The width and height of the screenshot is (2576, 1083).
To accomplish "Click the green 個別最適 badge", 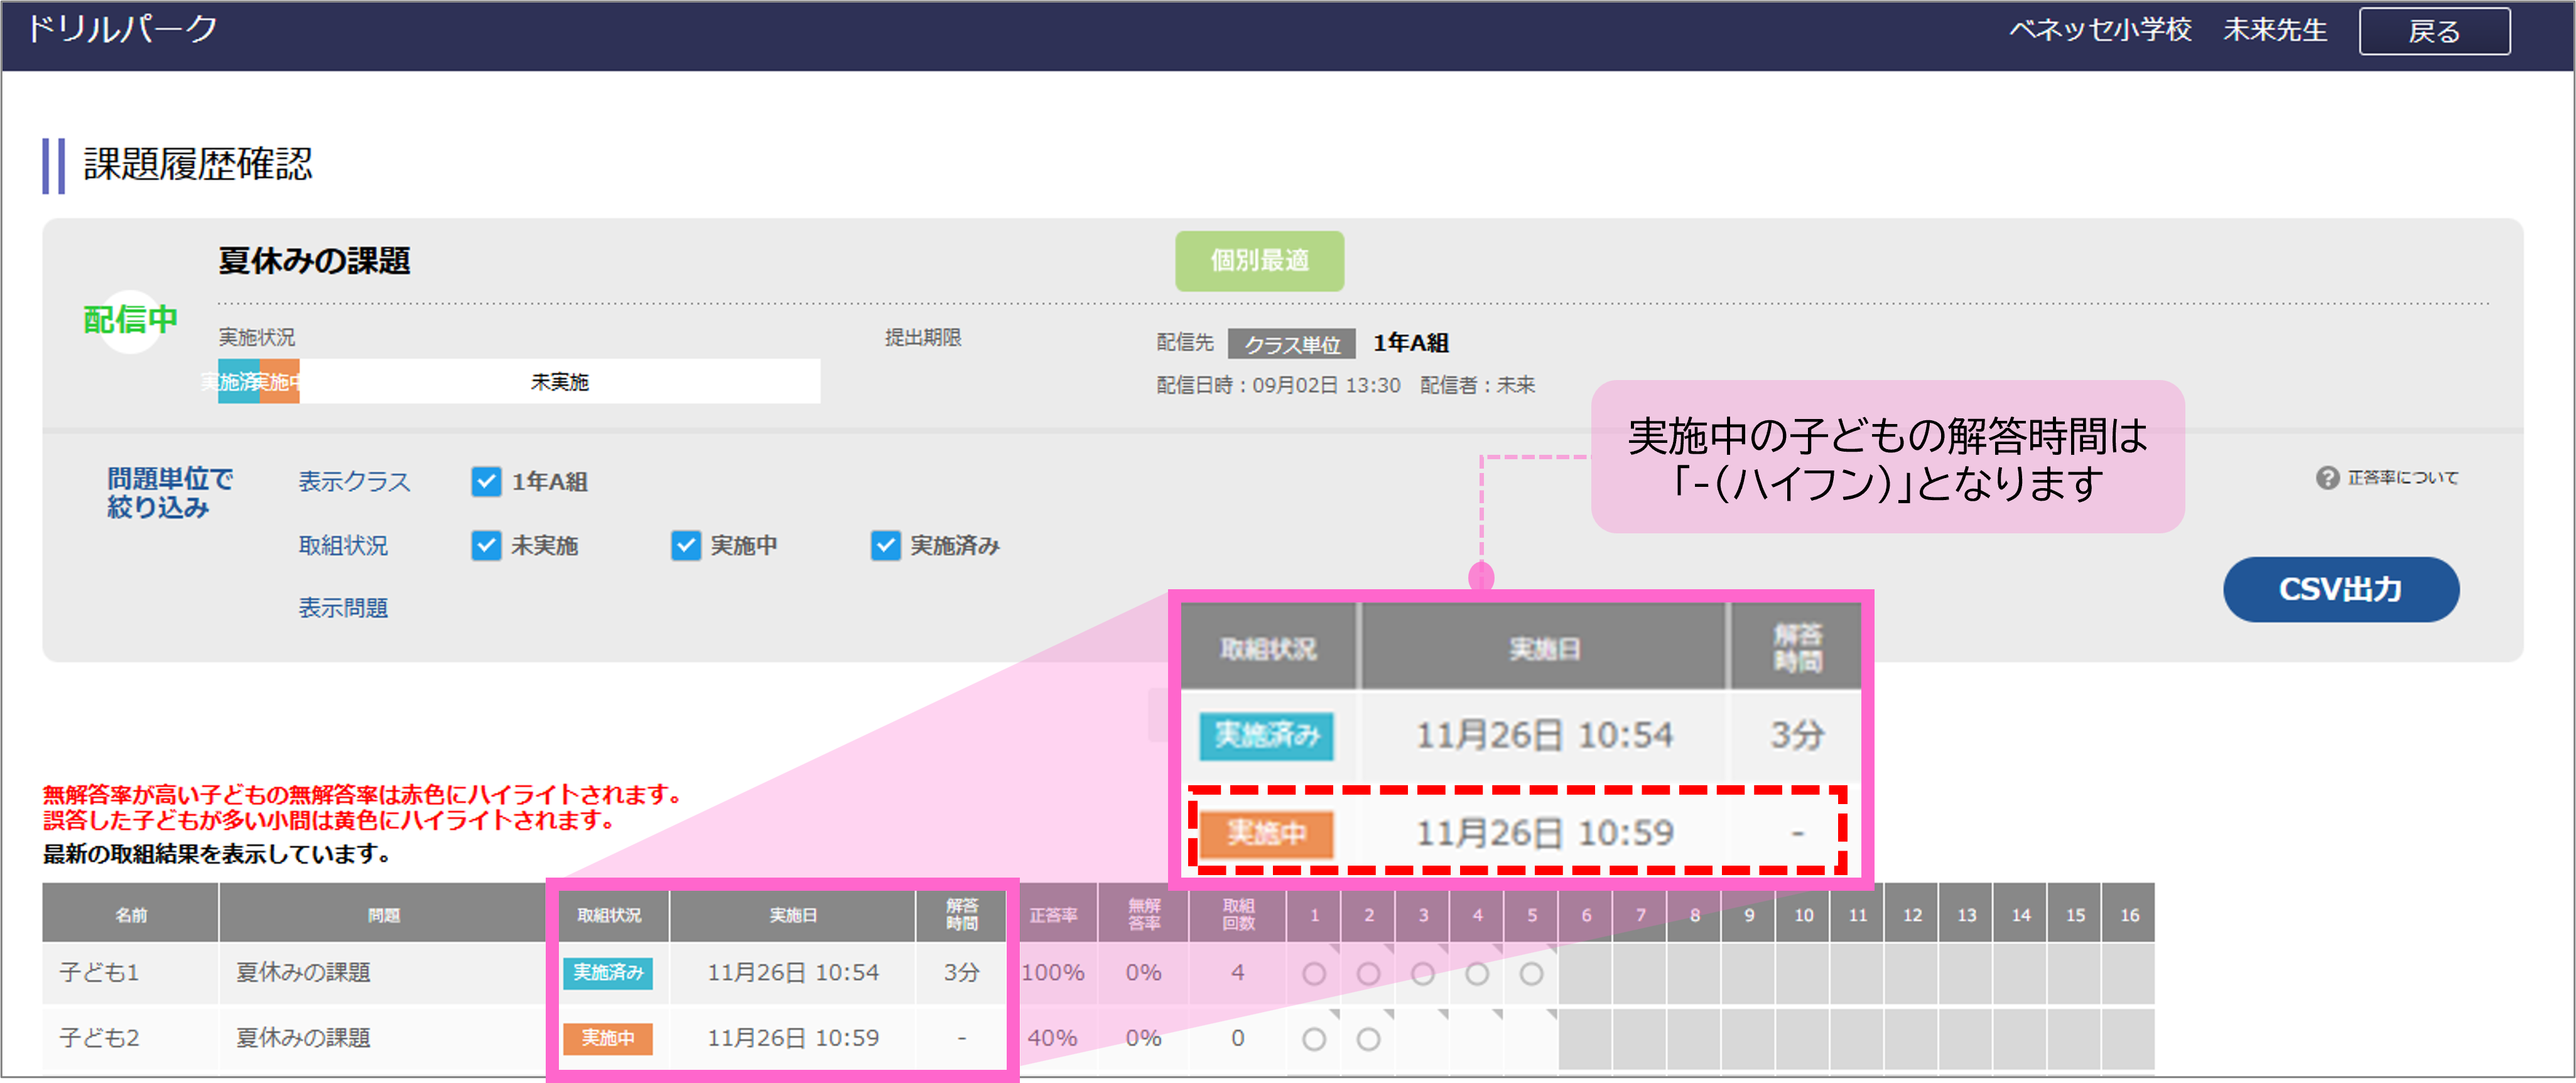I will point(1259,261).
